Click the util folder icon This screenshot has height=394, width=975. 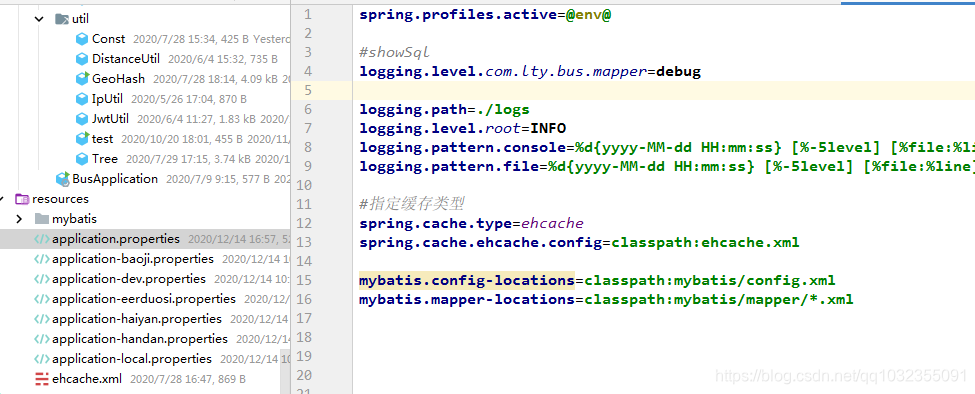pos(62,19)
